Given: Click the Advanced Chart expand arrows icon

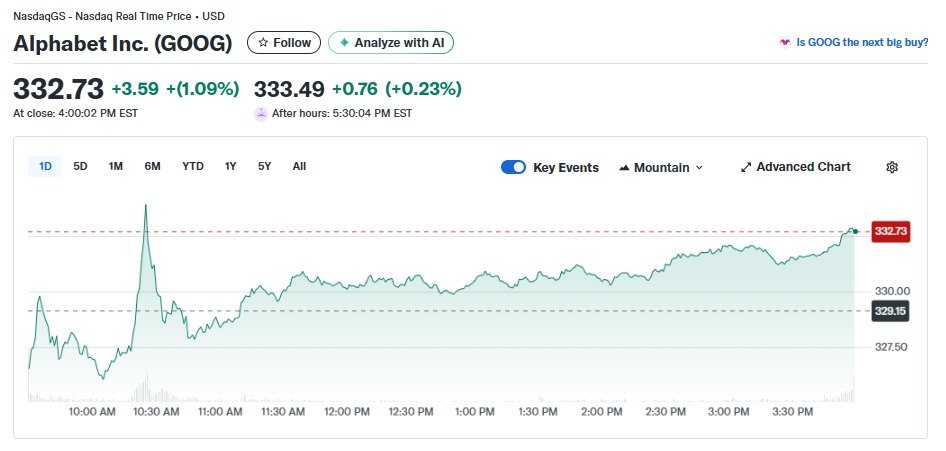Looking at the screenshot, I should [x=745, y=167].
